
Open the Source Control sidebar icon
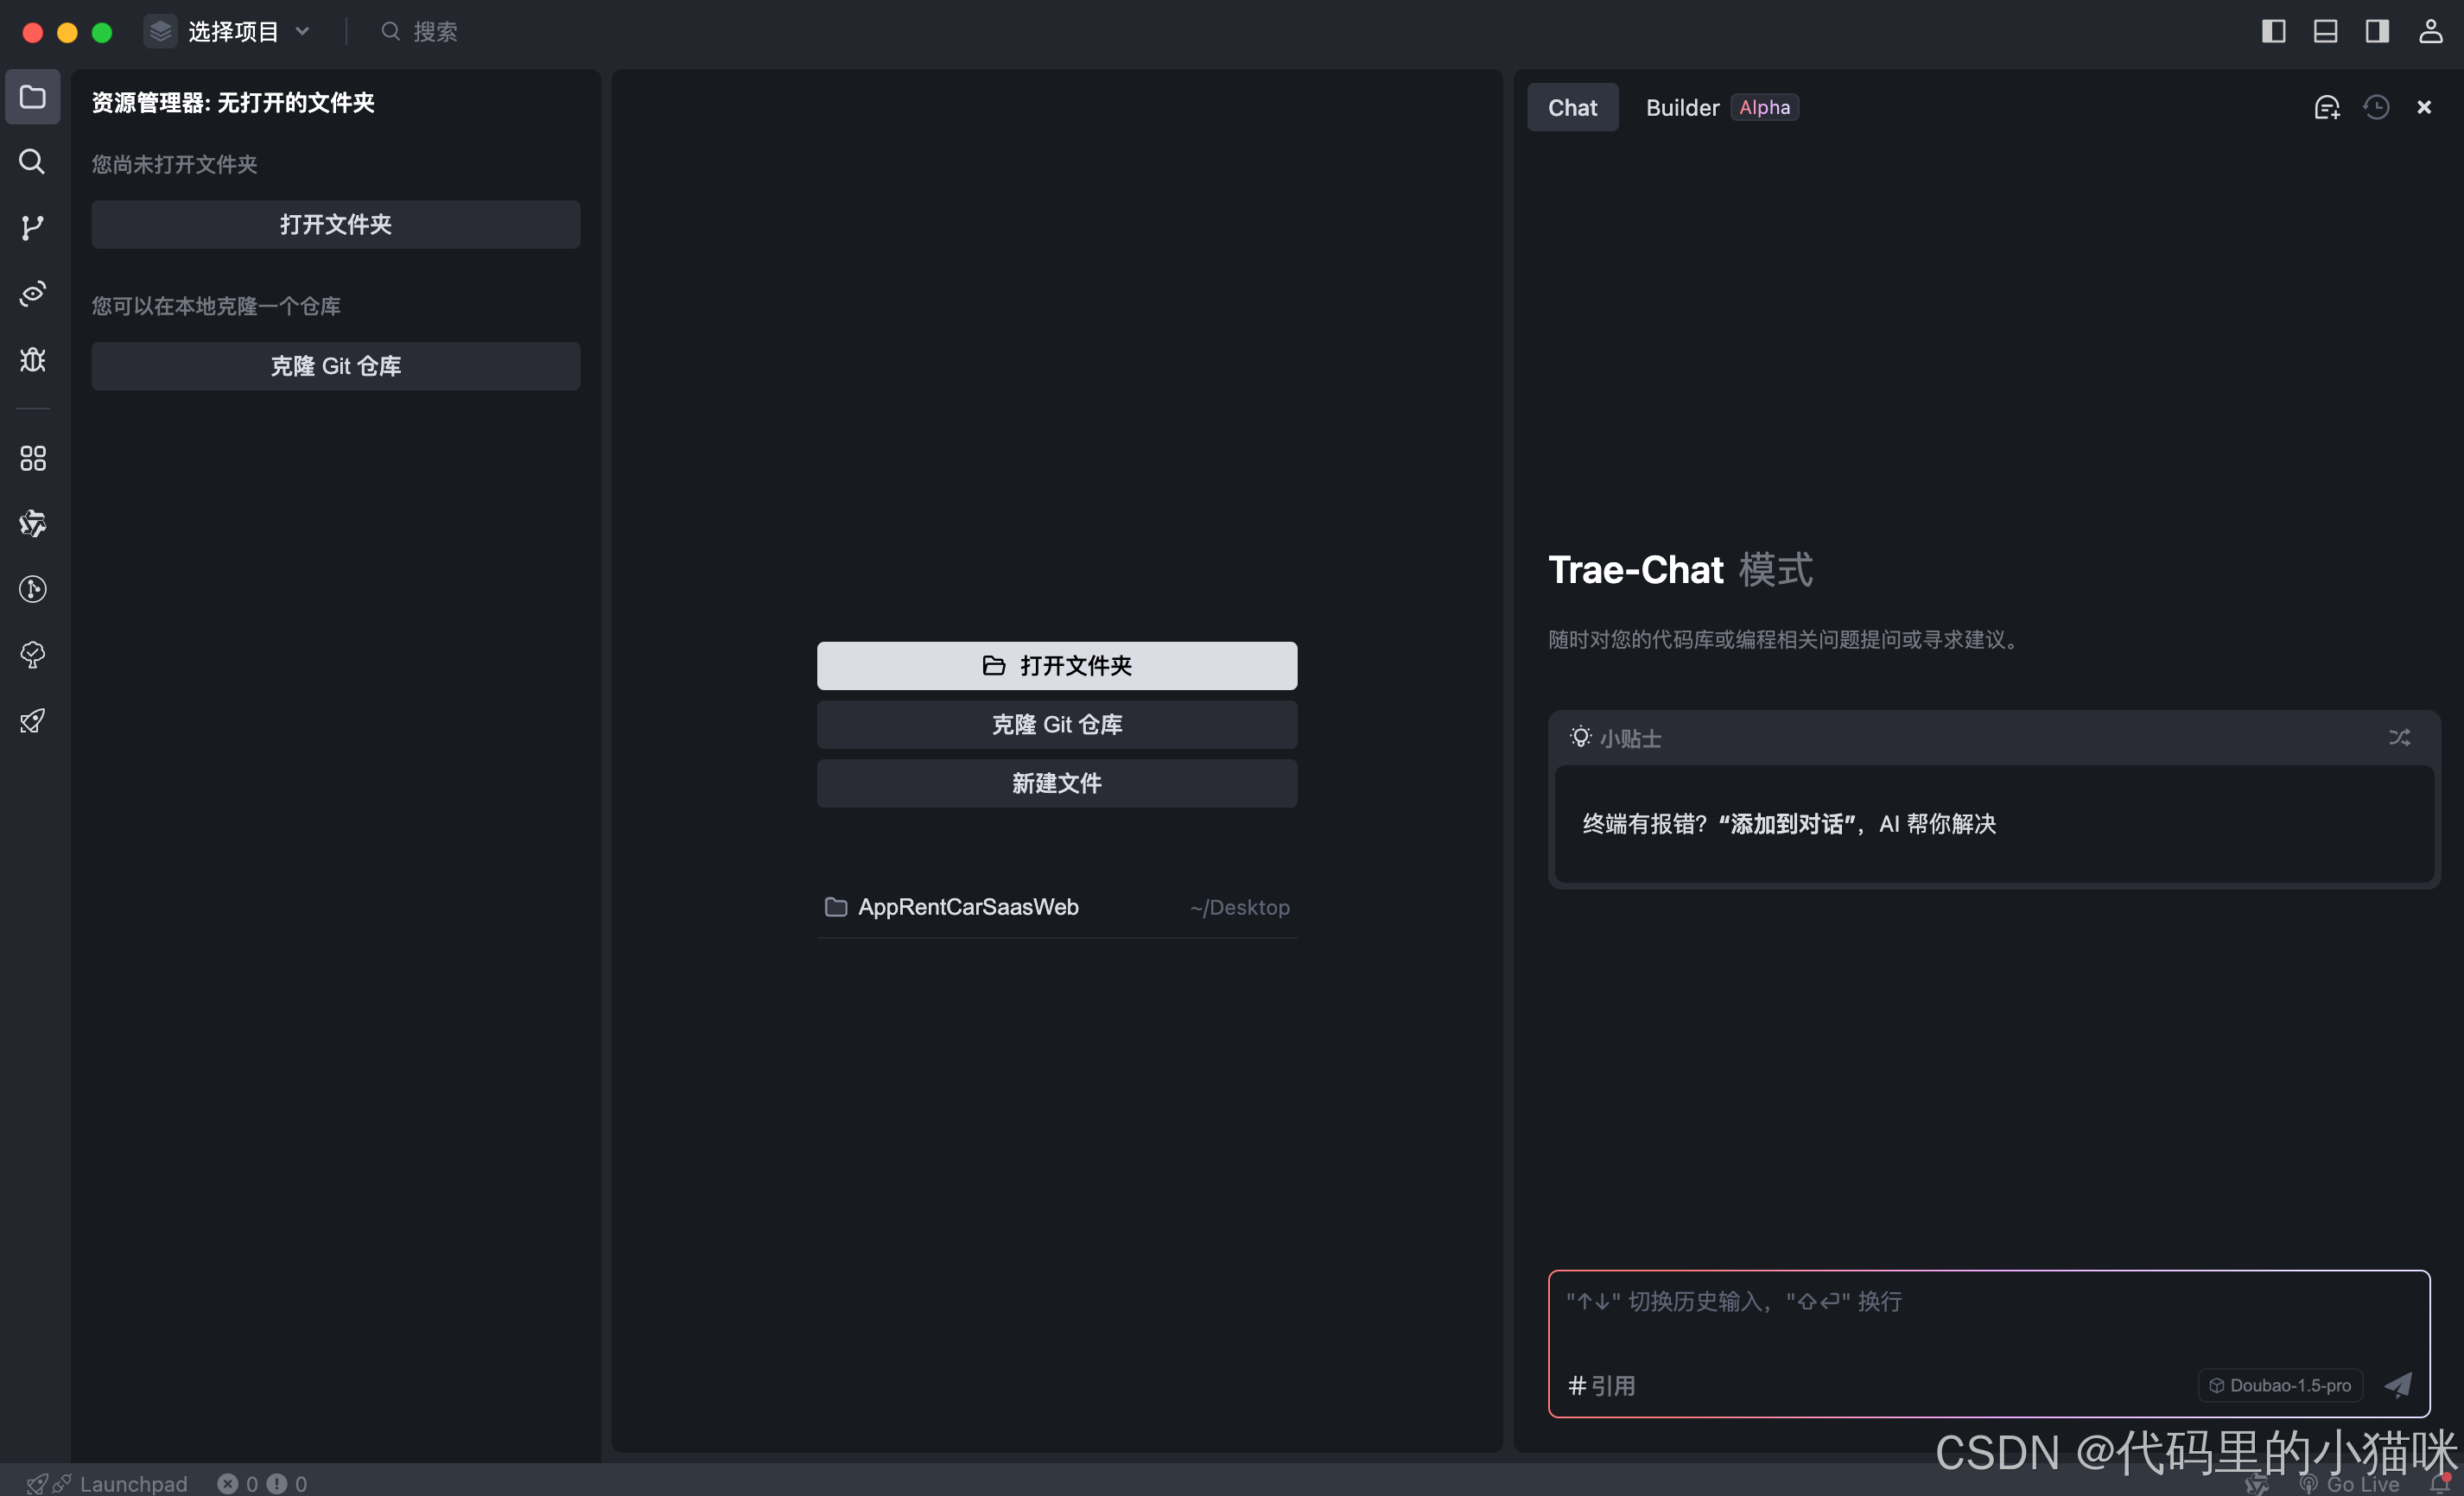[x=32, y=227]
